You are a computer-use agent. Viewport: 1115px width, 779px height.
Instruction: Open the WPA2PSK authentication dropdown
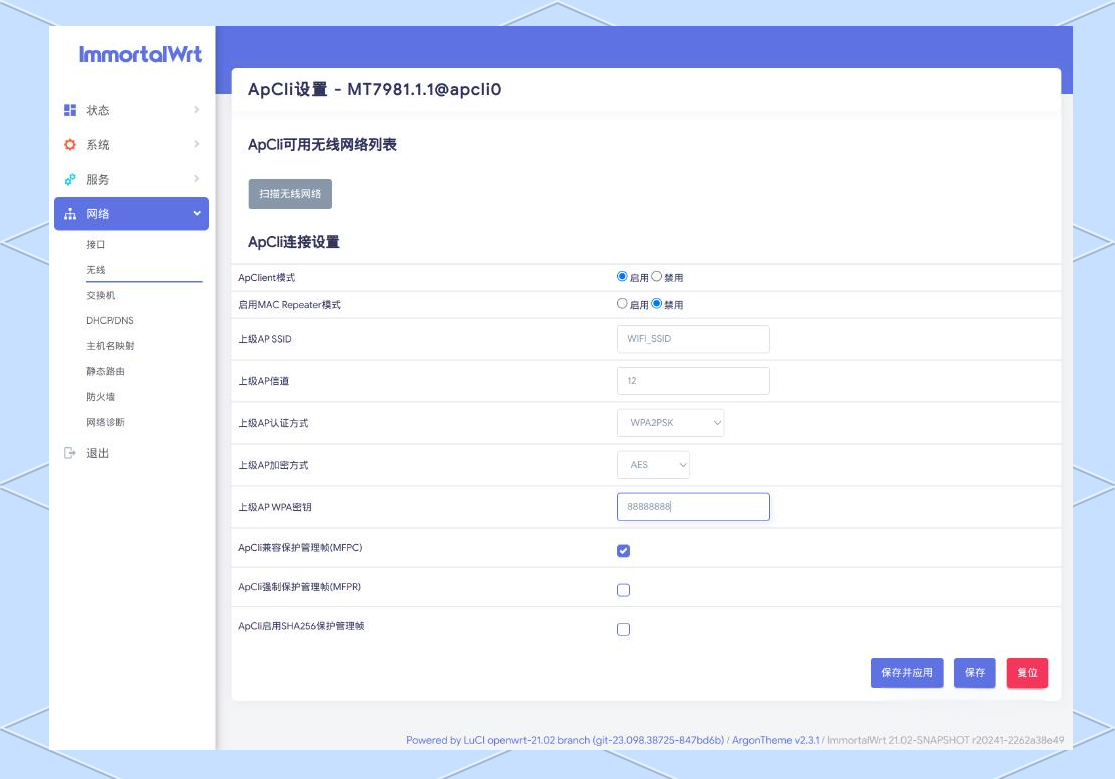click(671, 423)
